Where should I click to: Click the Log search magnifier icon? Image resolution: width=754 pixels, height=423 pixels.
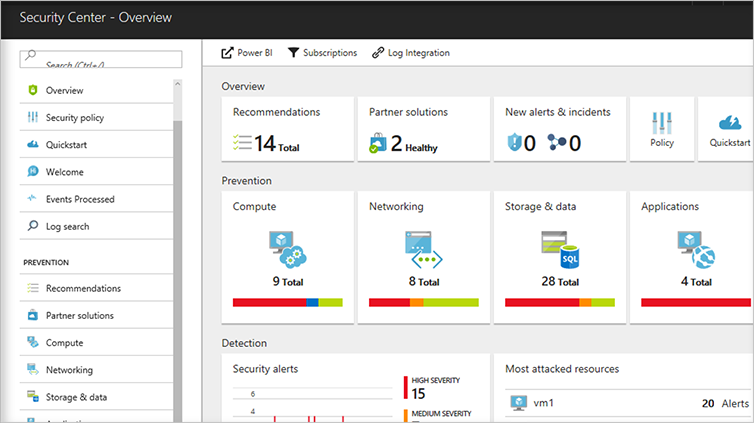coord(33,225)
